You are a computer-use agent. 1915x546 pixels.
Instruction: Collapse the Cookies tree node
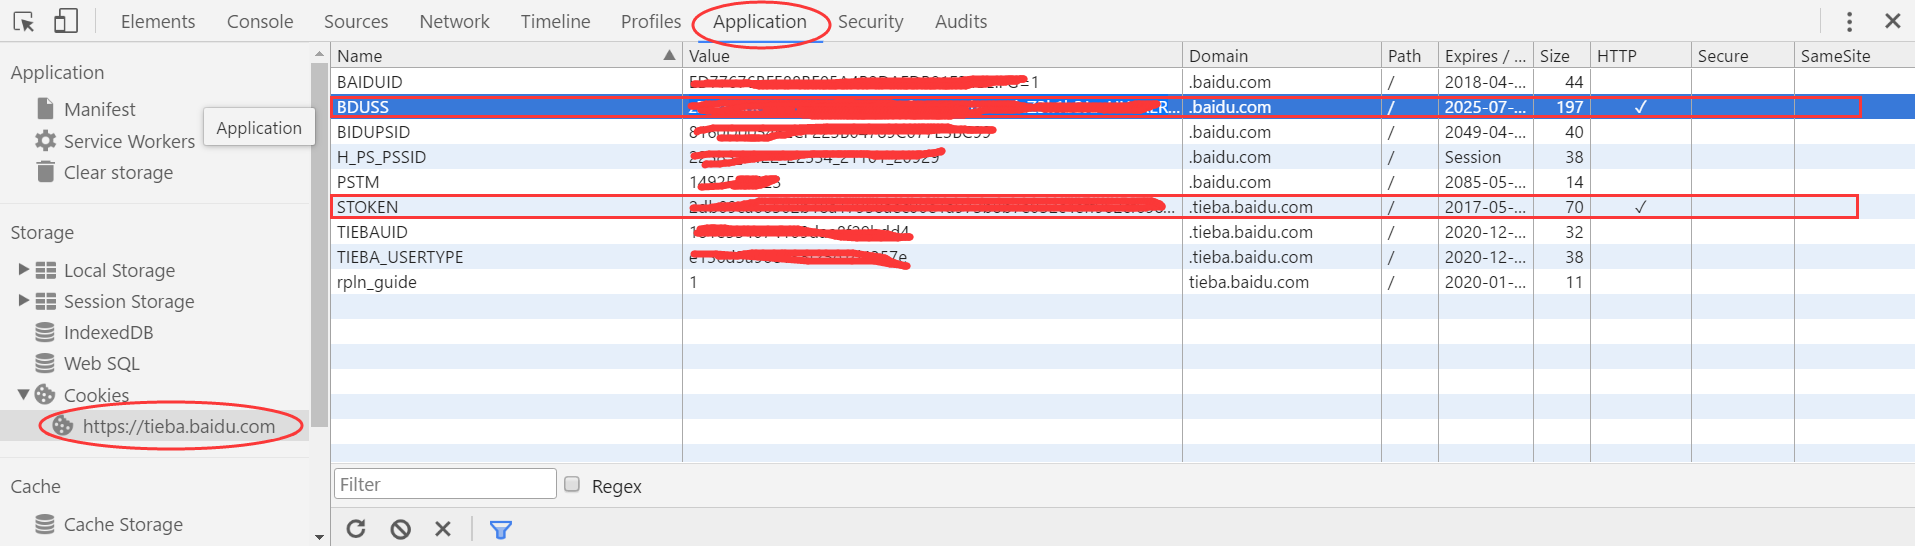coord(24,395)
